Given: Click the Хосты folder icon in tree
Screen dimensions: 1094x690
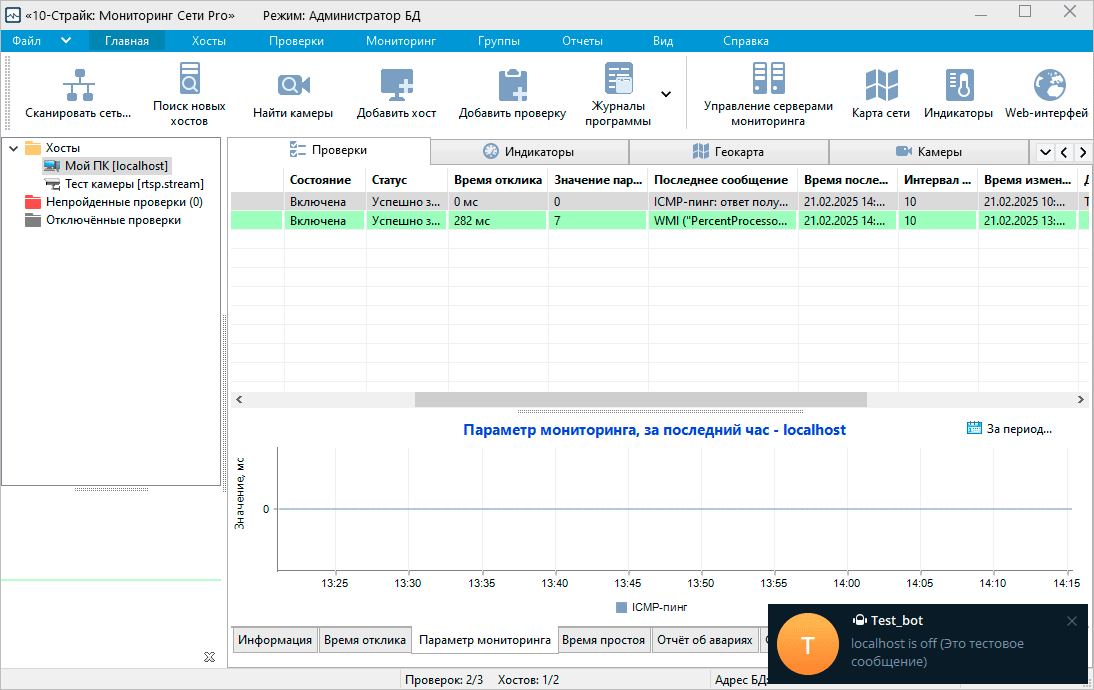Looking at the screenshot, I should click(33, 148).
